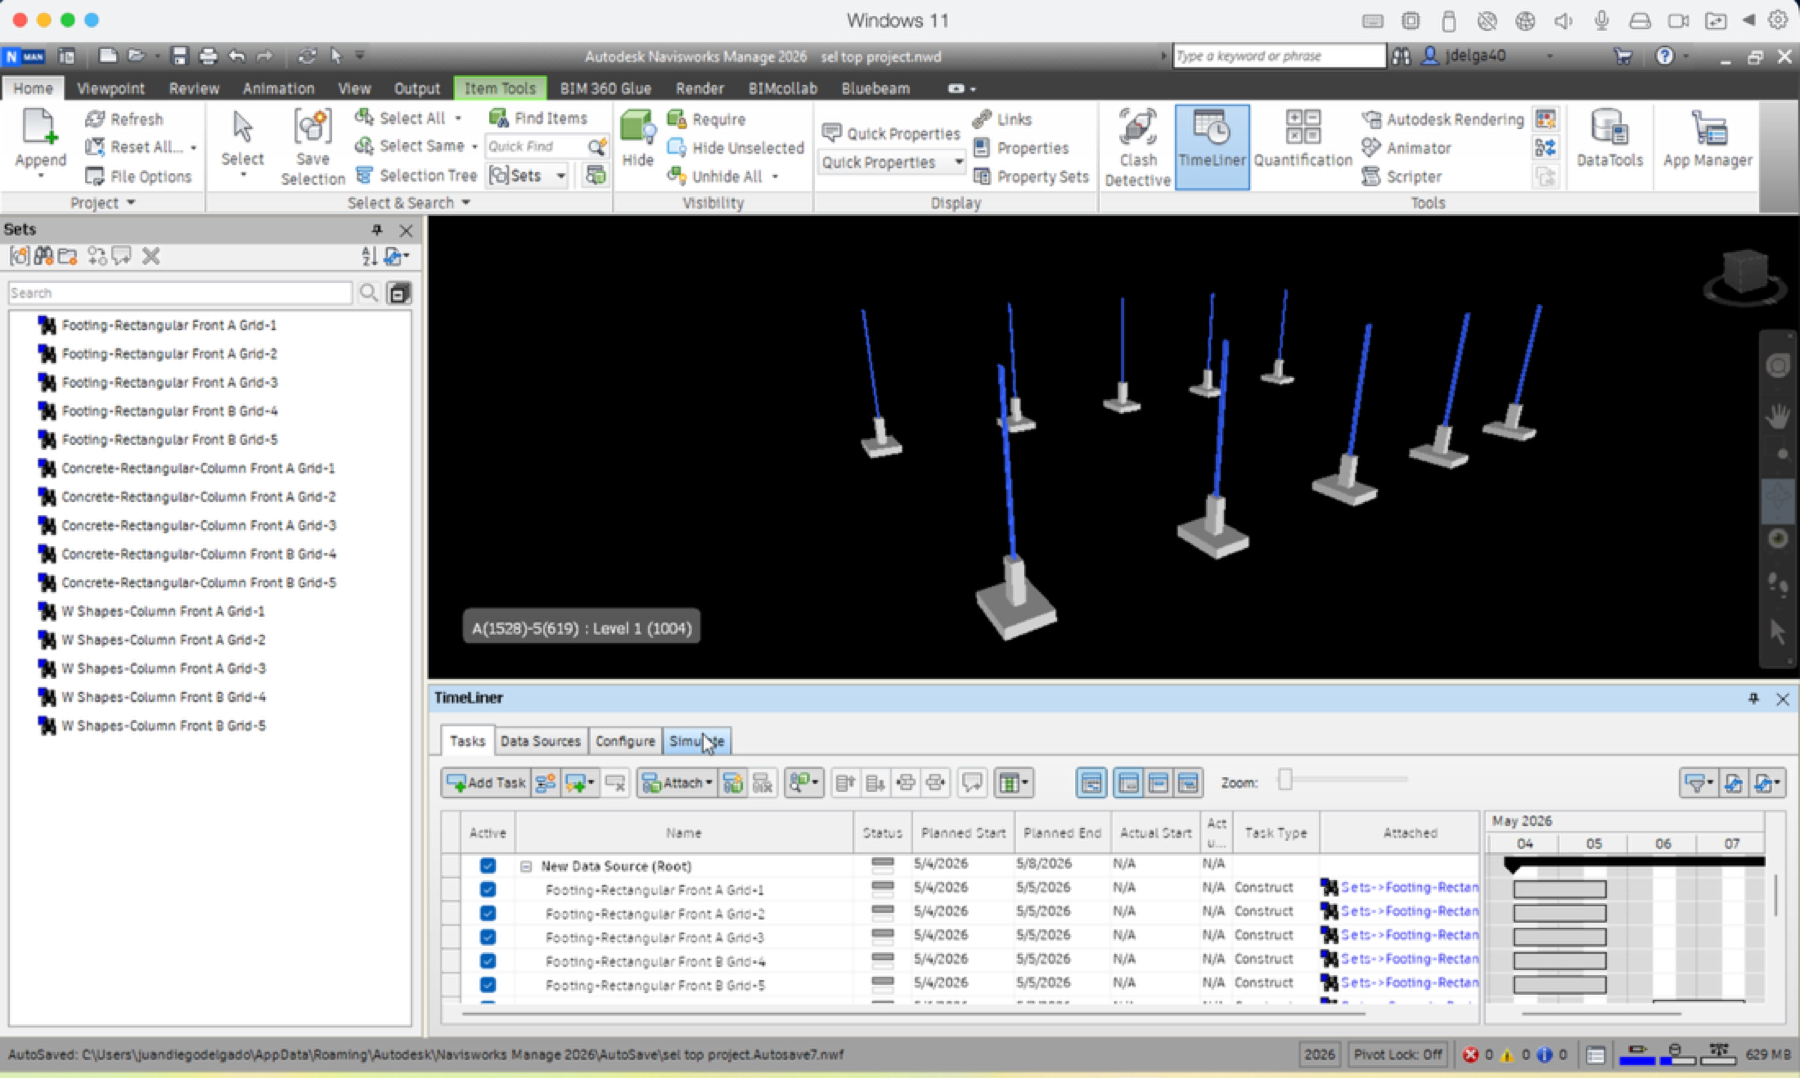Click the Save icon in quick access toolbar
1800x1078 pixels.
[x=179, y=56]
